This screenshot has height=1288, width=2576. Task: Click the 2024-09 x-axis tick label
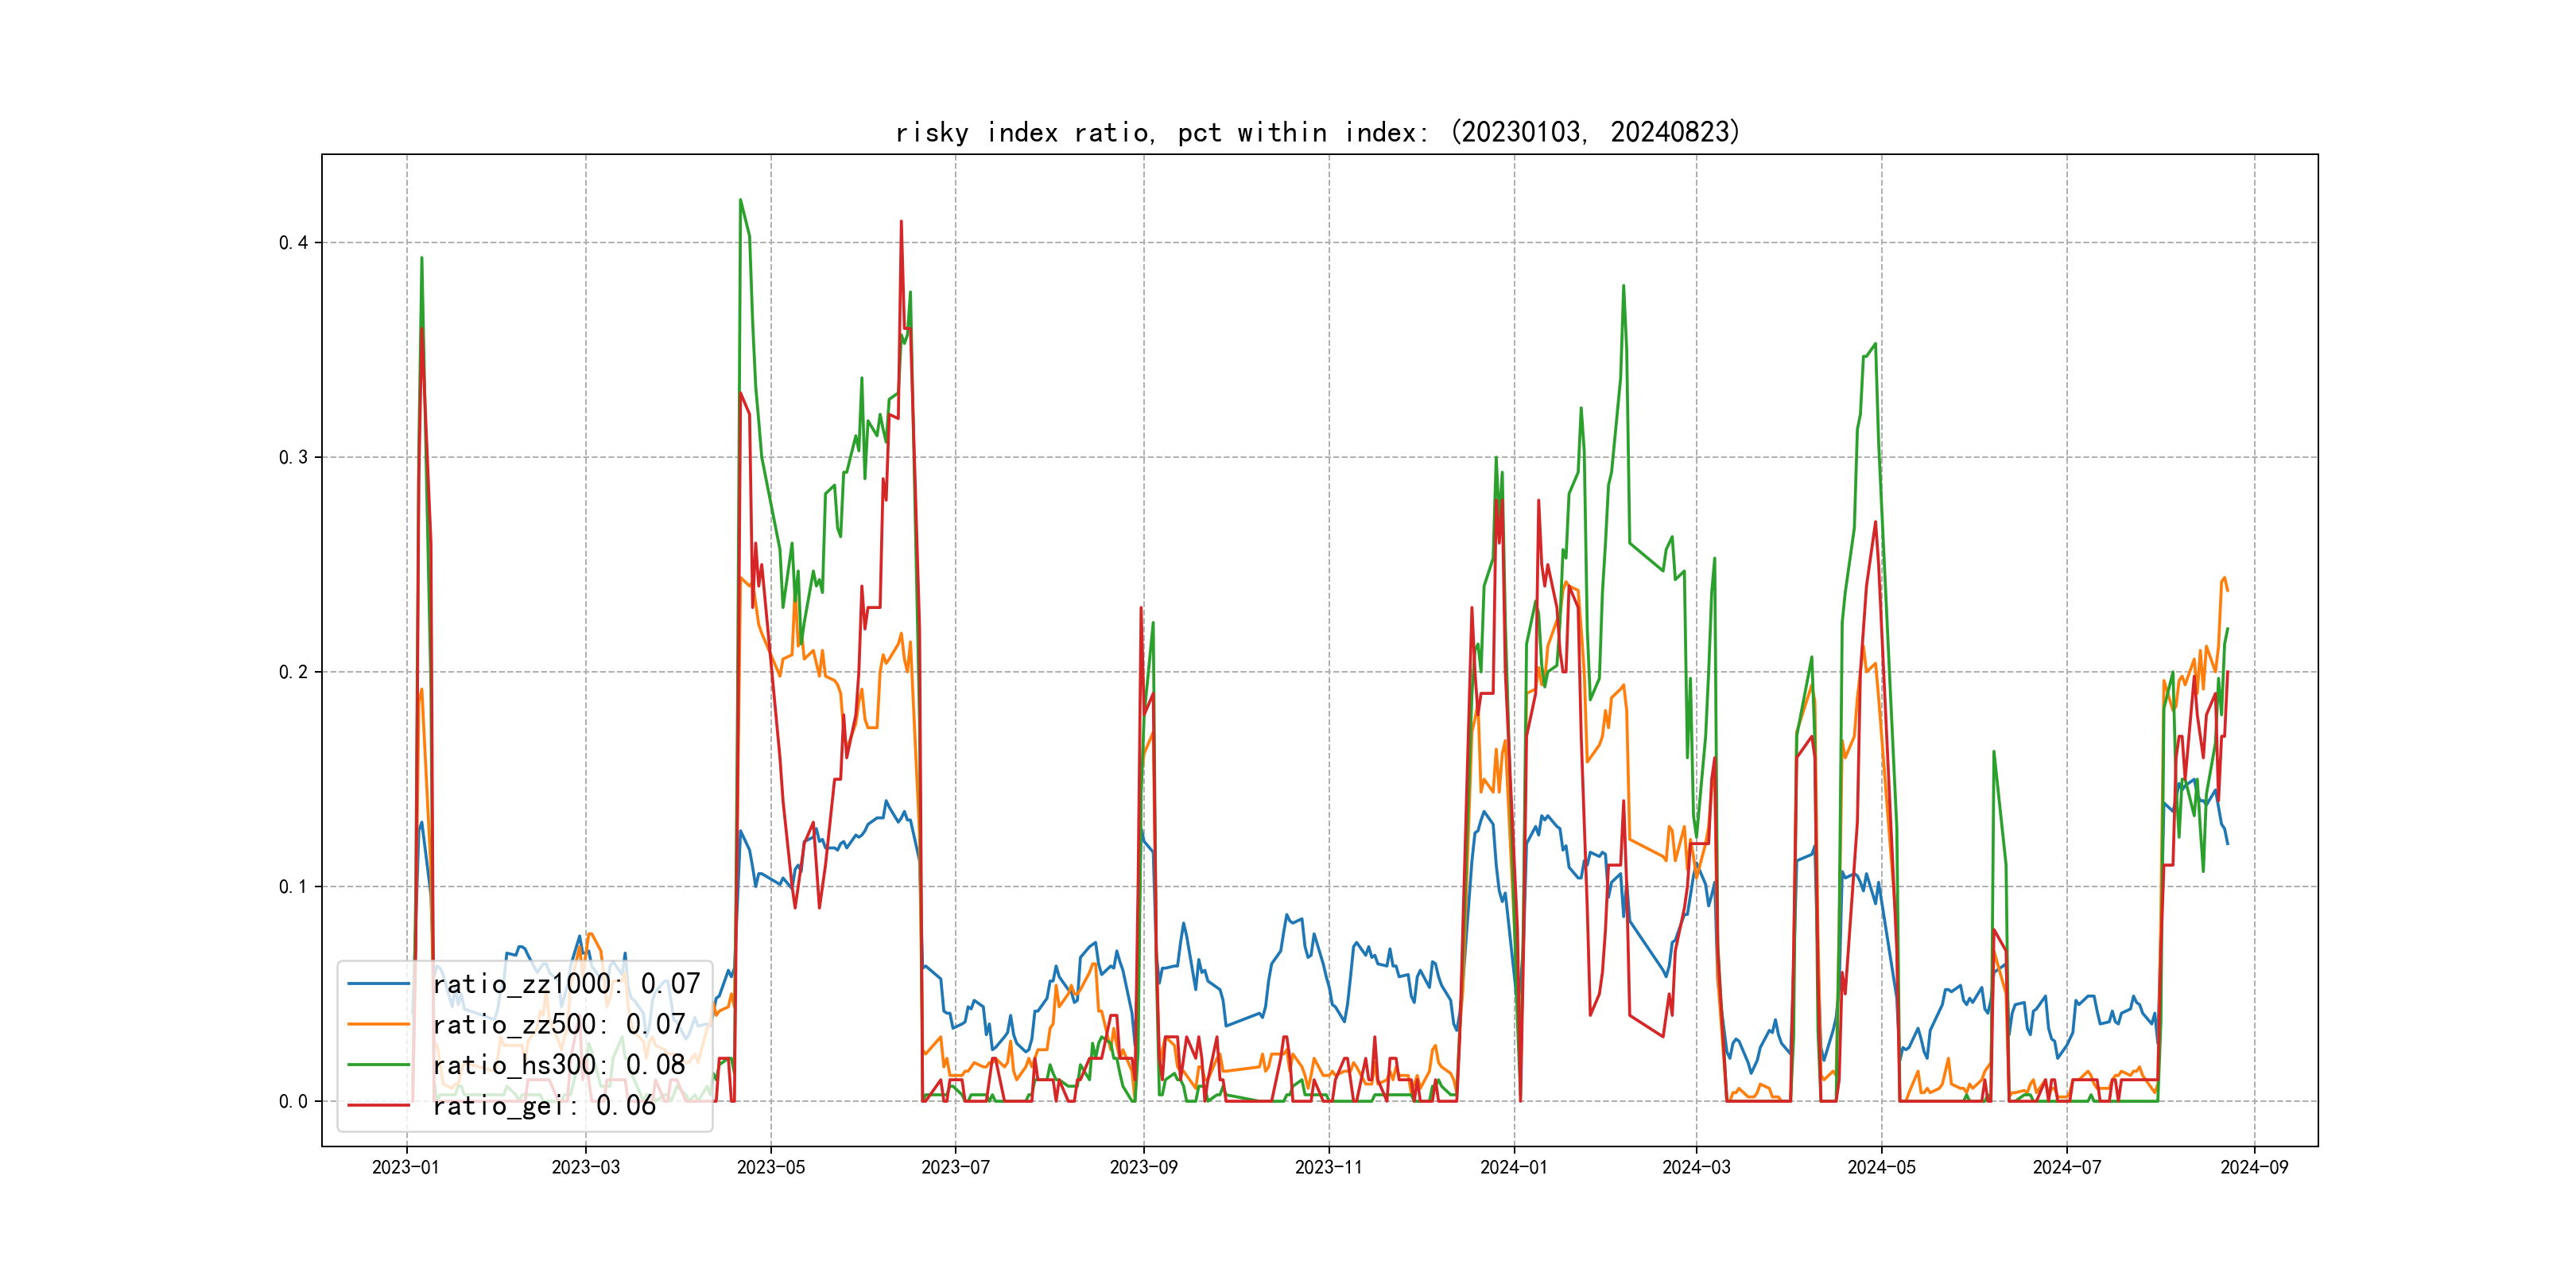pos(2254,1168)
